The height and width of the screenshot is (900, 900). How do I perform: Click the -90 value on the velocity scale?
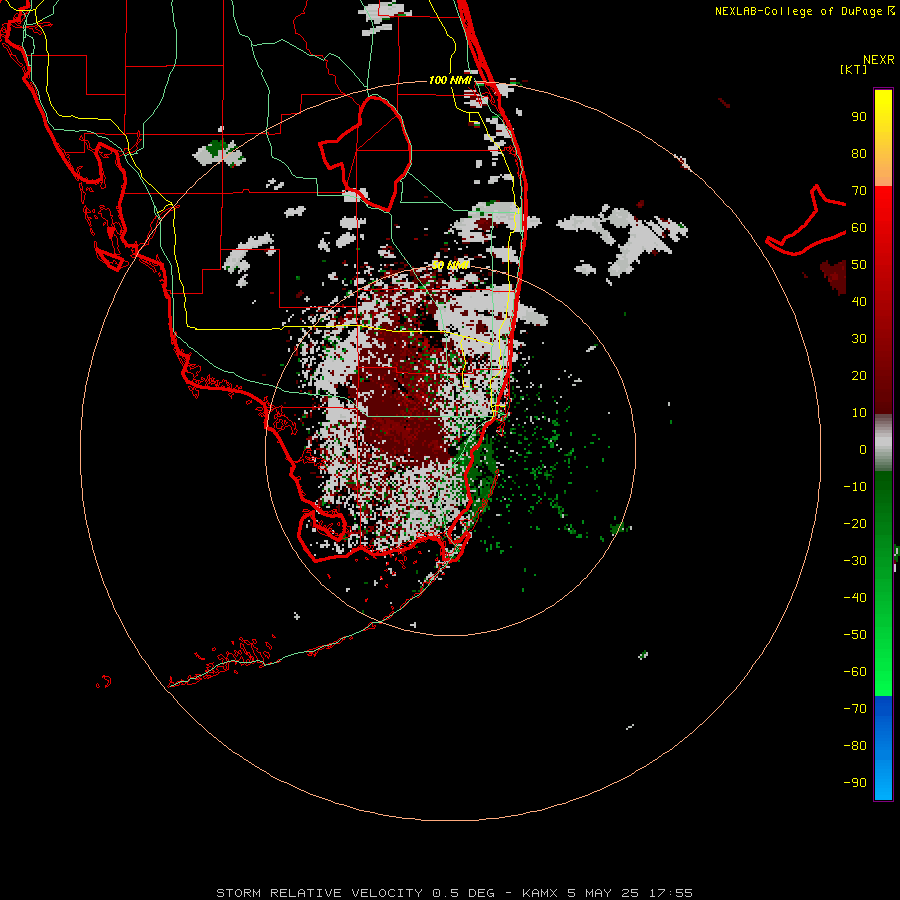[855, 783]
